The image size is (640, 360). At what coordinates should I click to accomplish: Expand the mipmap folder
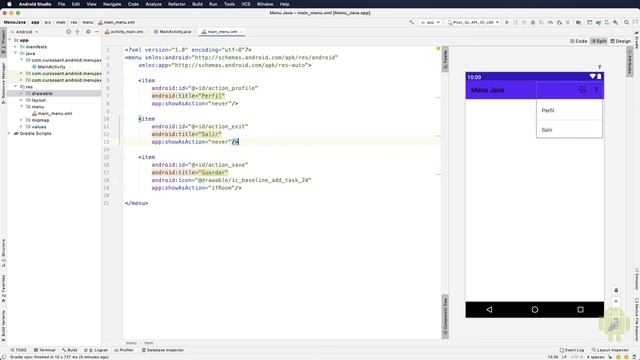[x=21, y=120]
